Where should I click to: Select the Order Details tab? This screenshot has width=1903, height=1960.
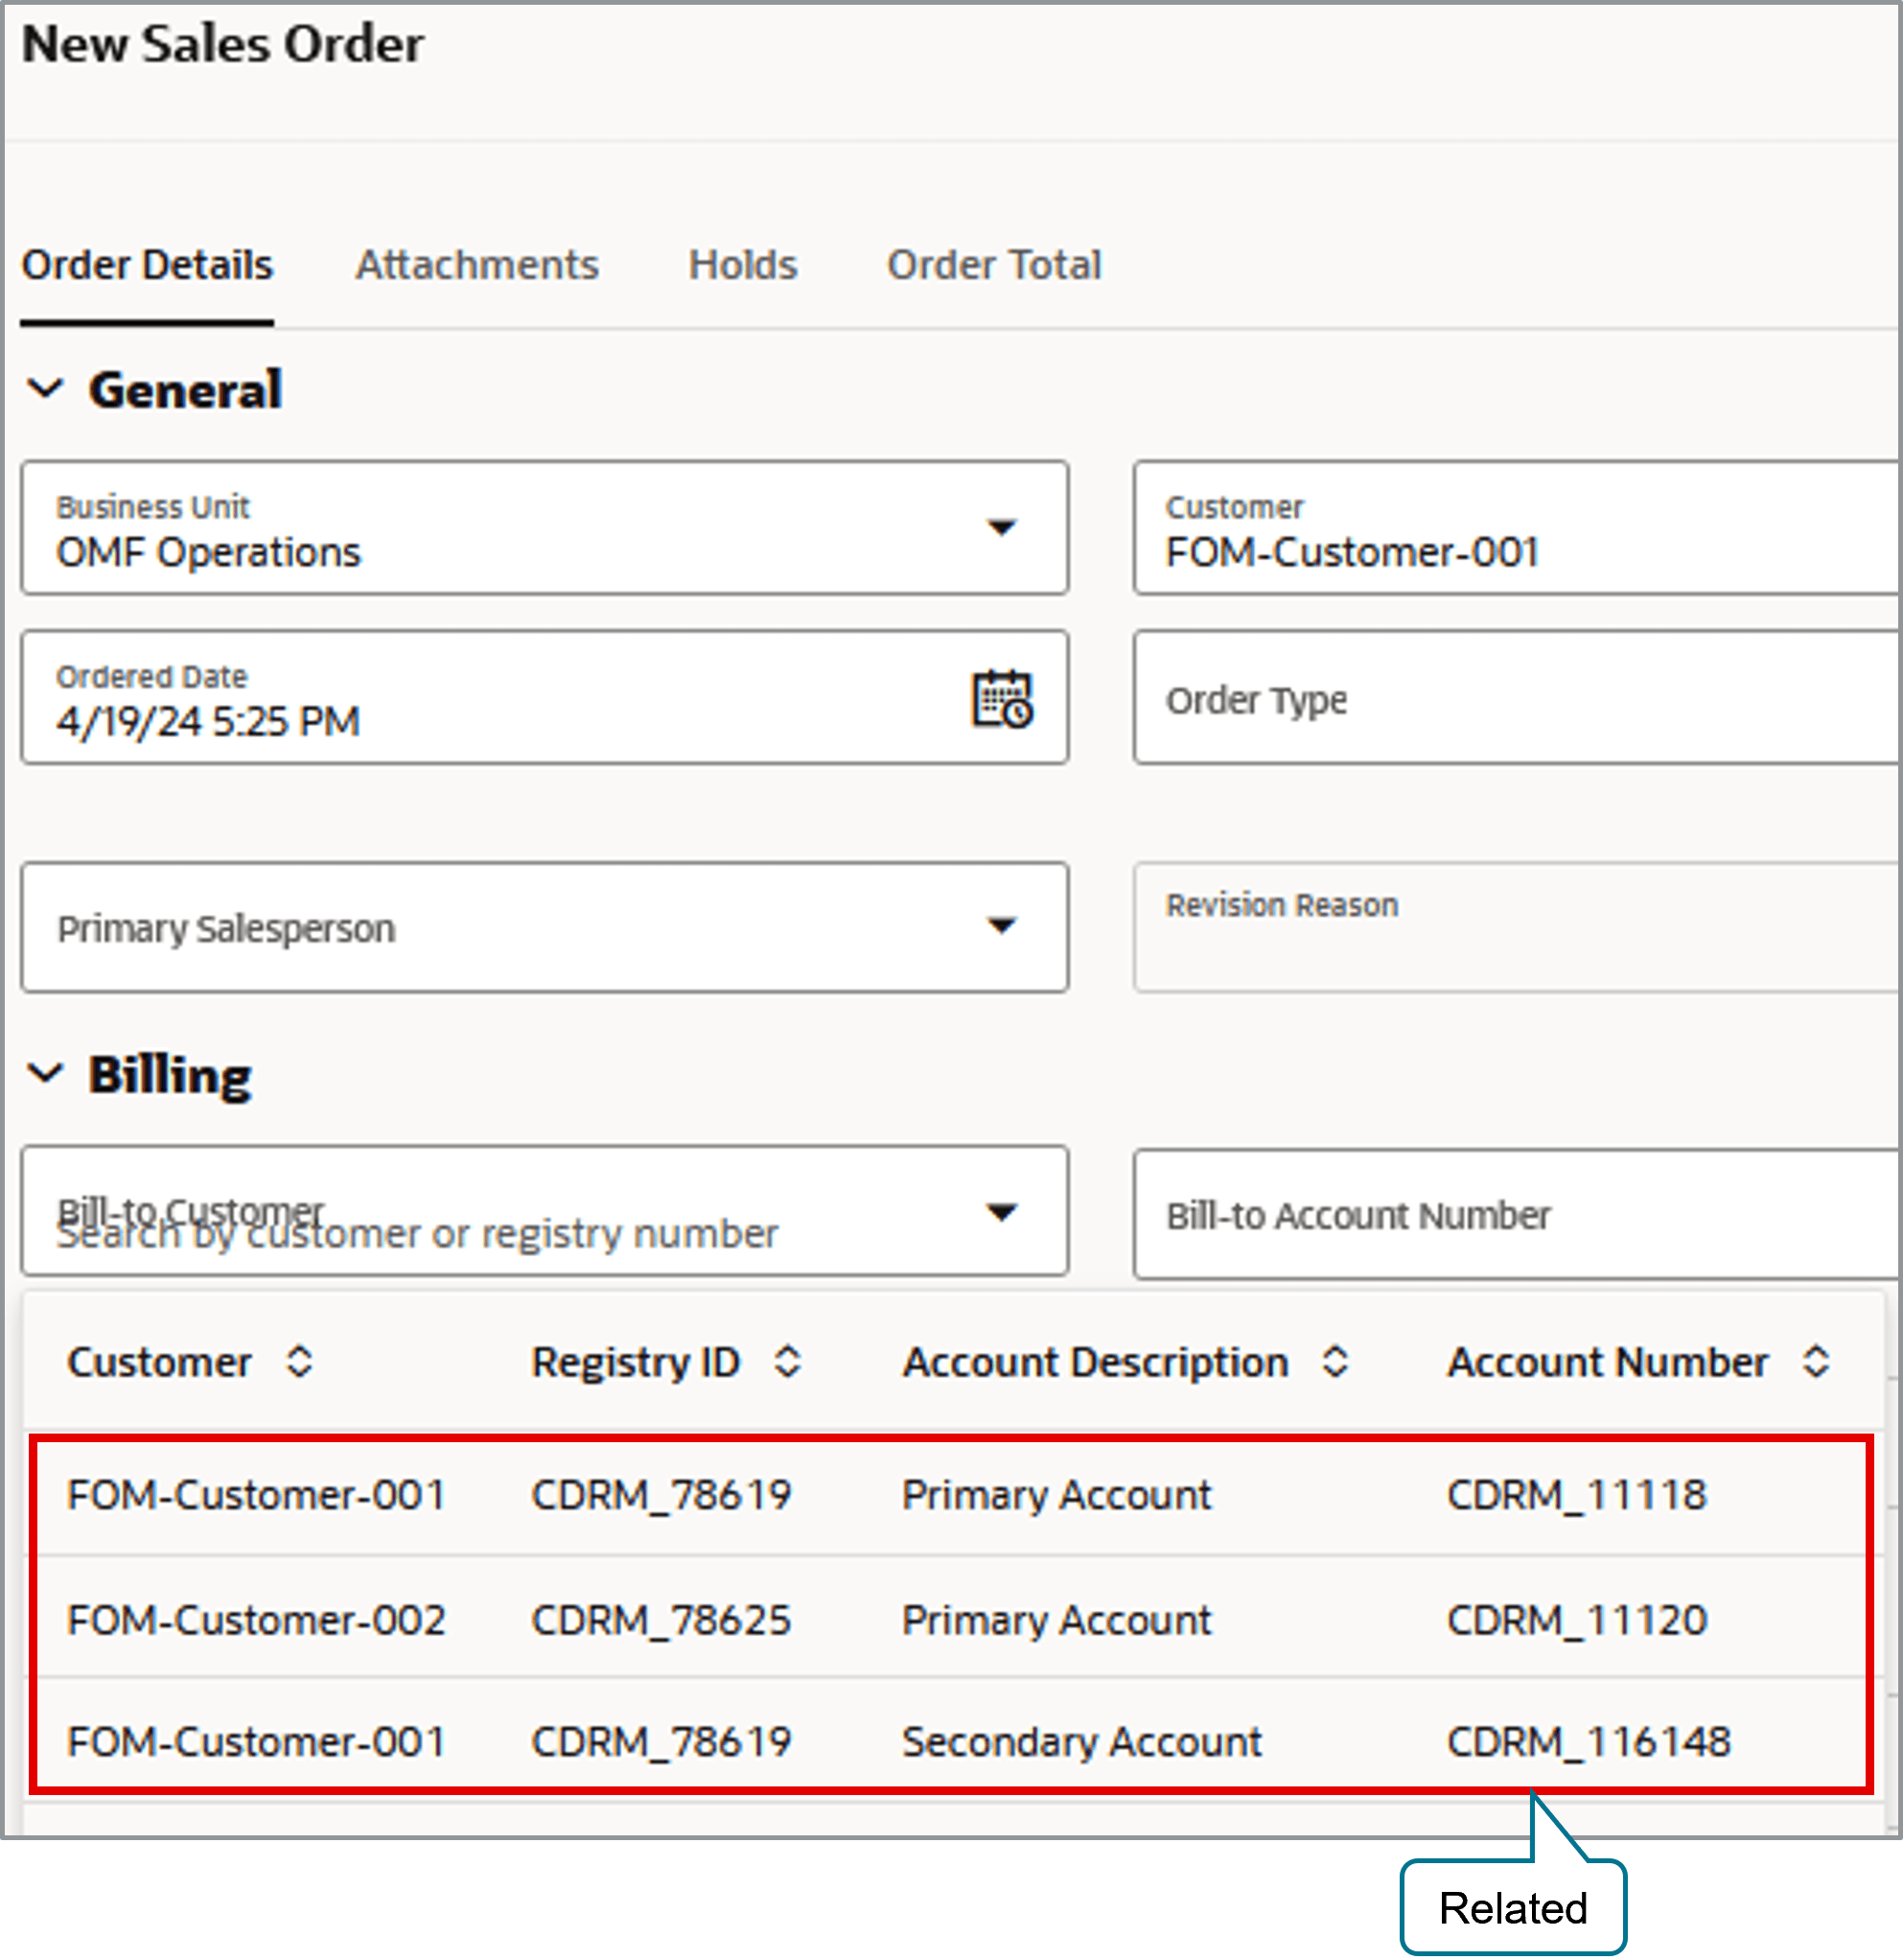pyautogui.click(x=148, y=264)
